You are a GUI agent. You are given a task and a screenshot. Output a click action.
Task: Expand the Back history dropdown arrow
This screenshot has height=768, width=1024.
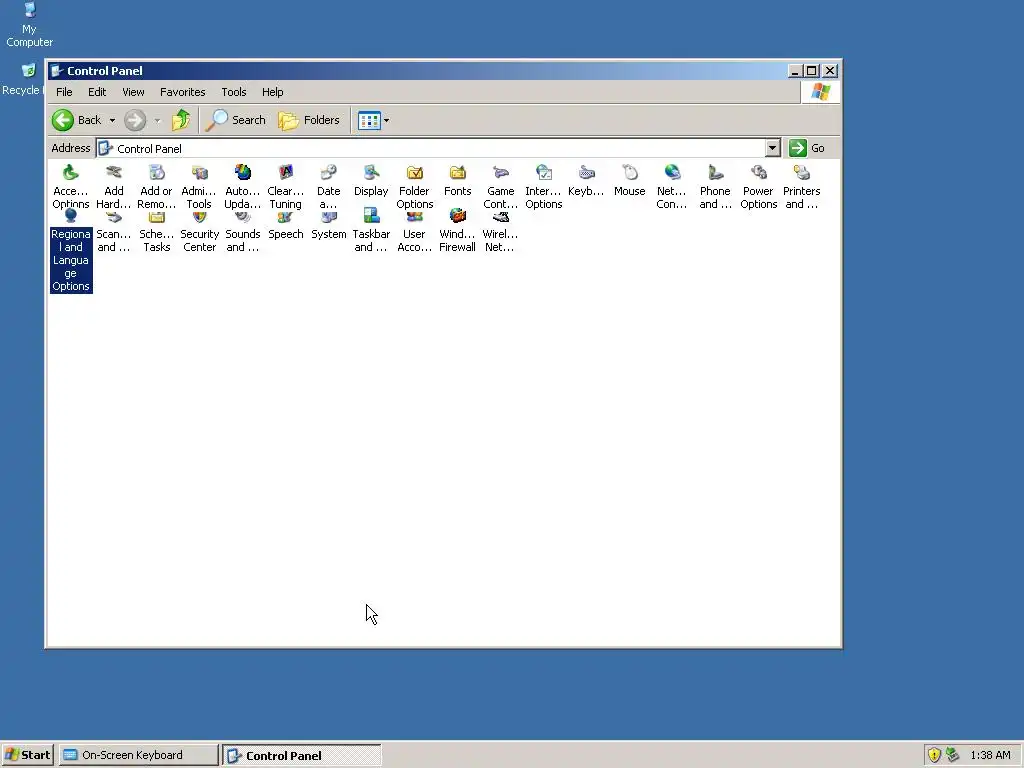[112, 120]
